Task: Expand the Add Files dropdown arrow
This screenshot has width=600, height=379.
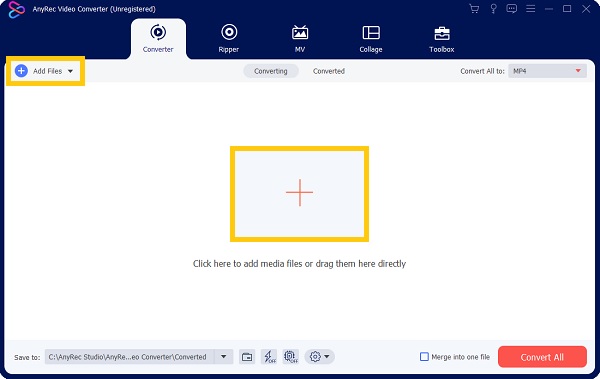Action: (x=70, y=71)
